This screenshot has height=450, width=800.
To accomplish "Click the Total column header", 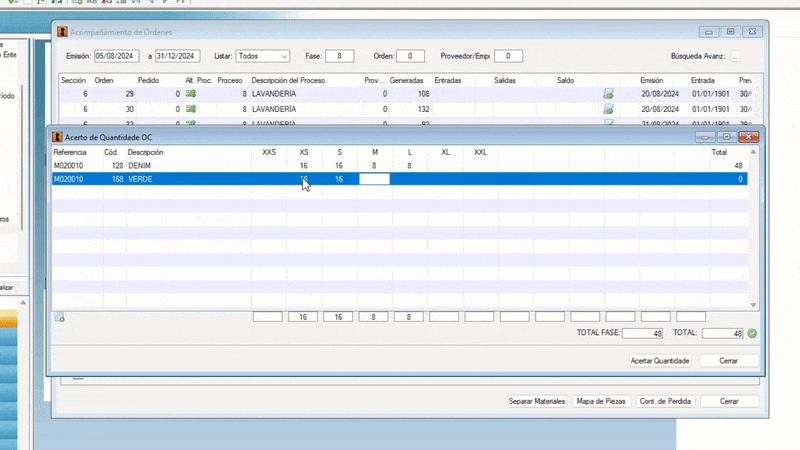I will [719, 152].
